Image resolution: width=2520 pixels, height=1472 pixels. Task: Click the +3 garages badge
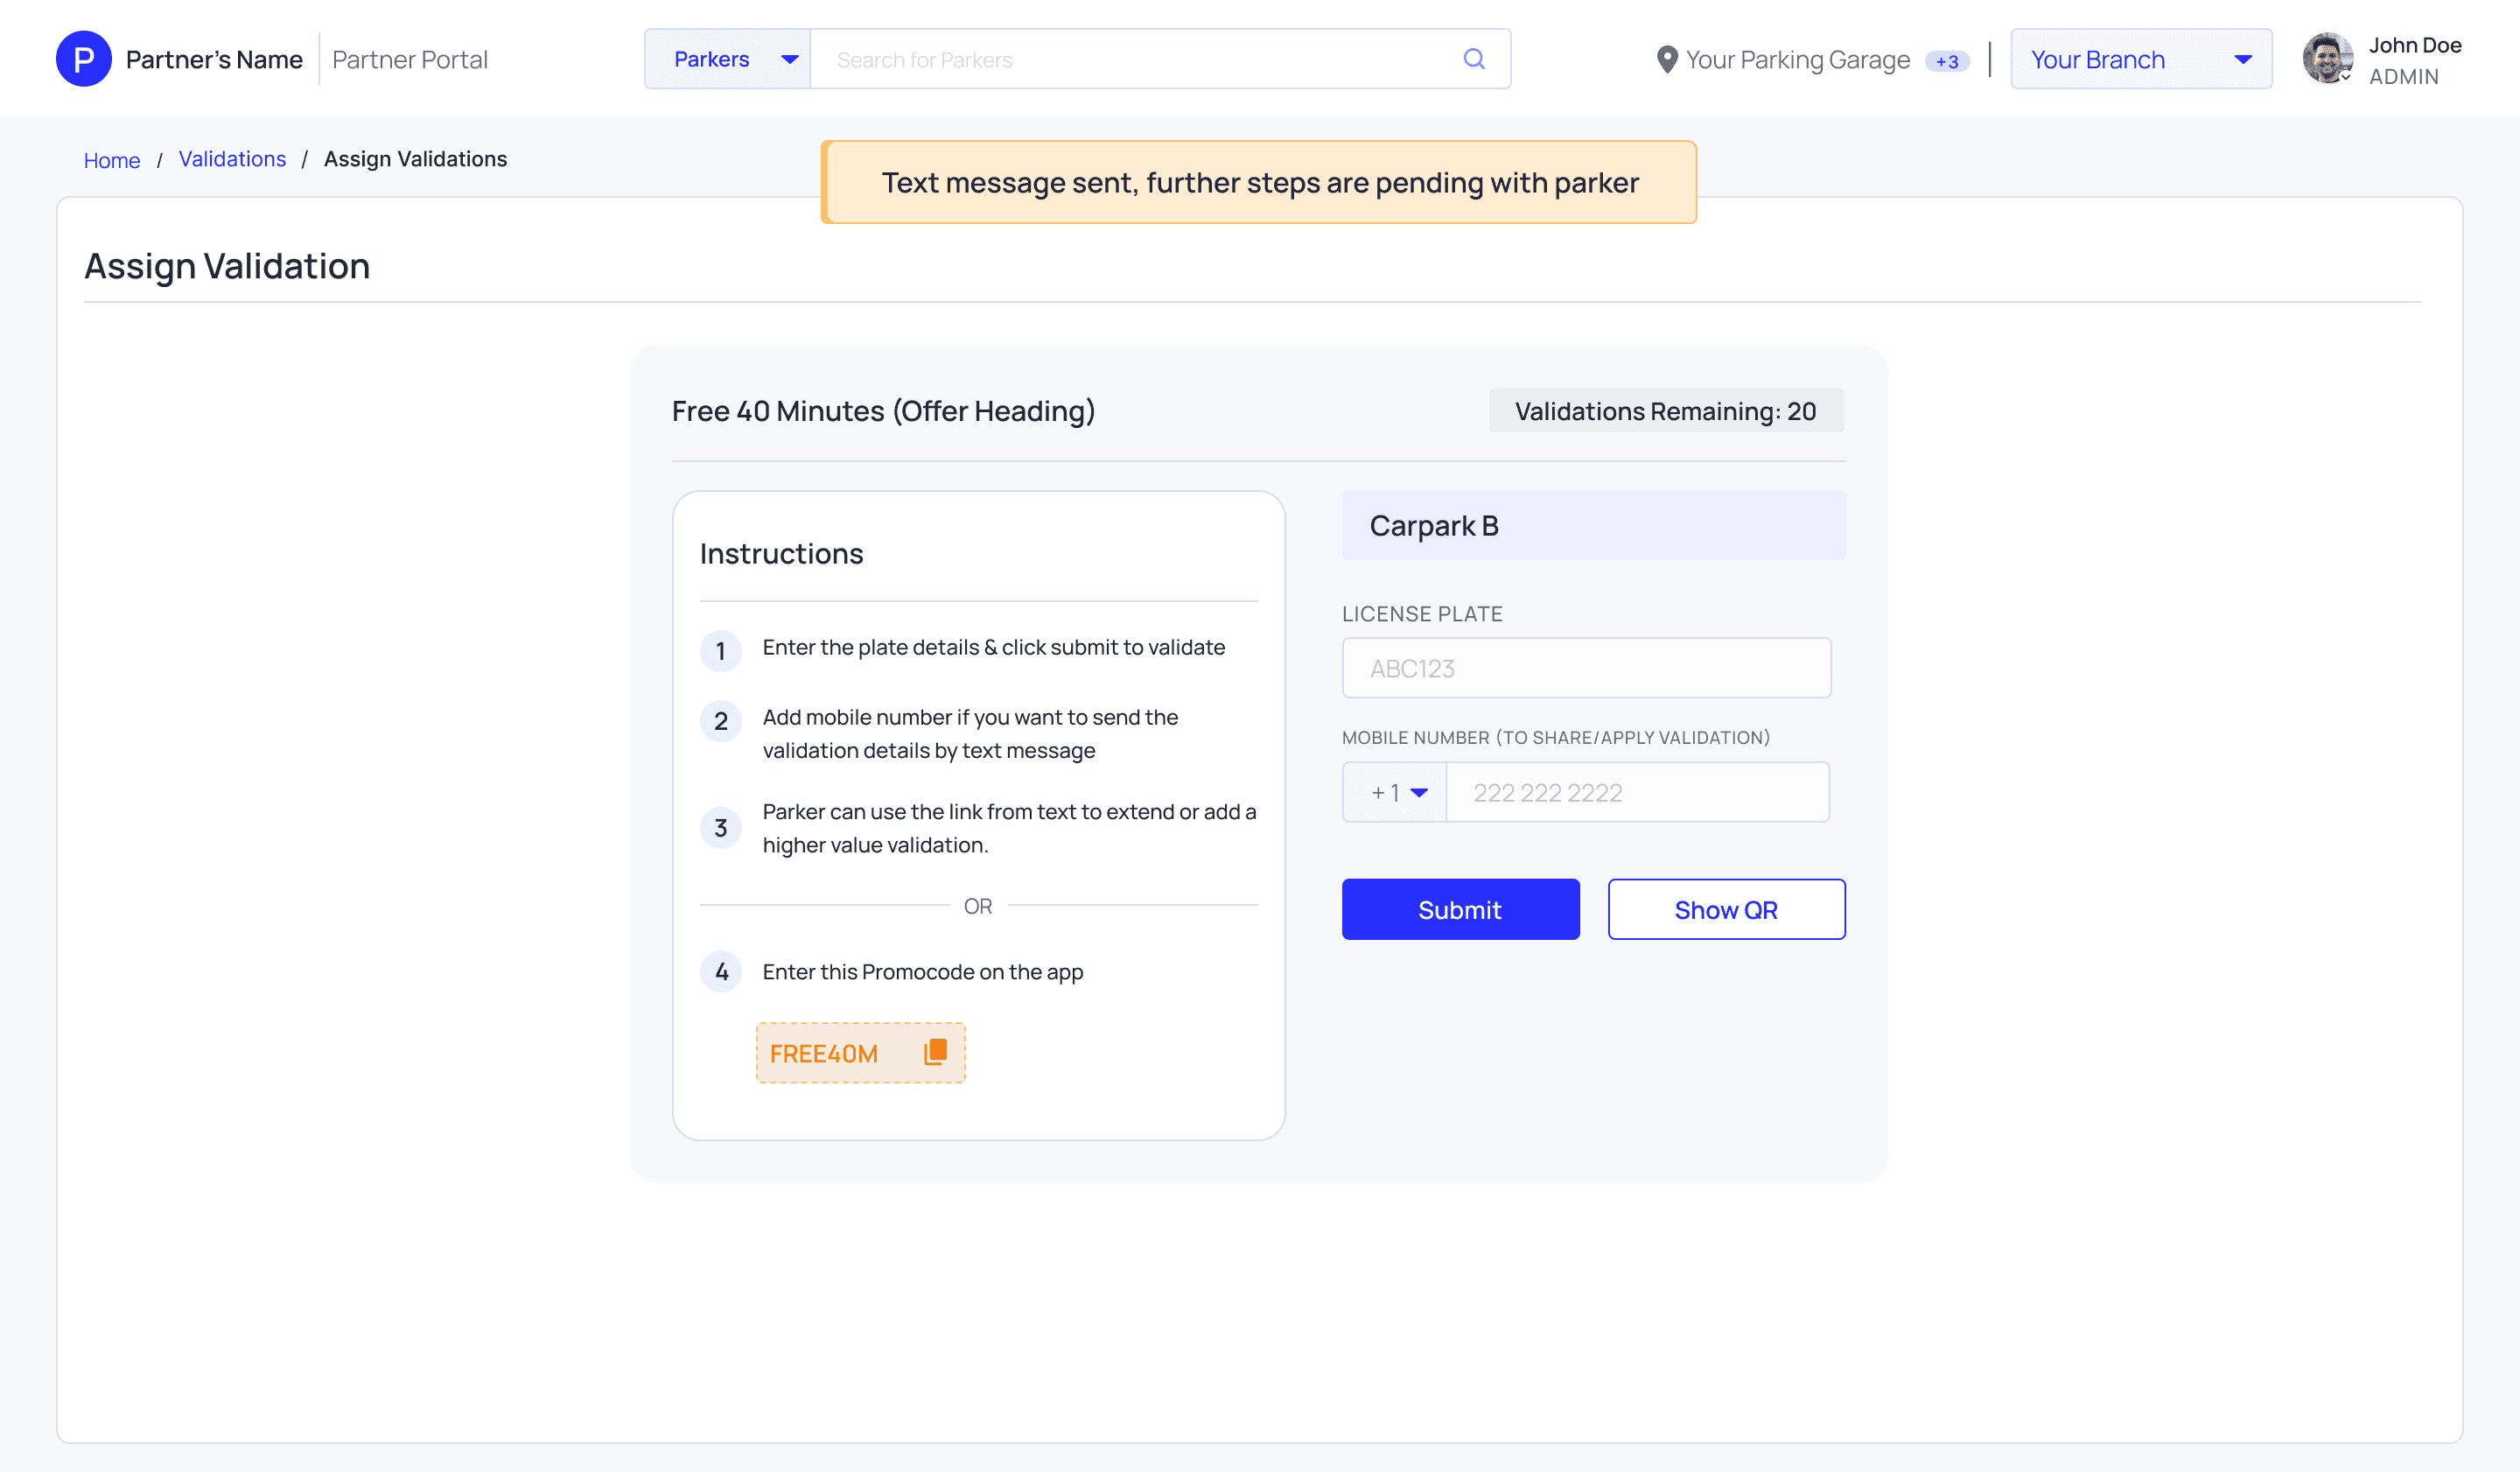pos(1946,61)
